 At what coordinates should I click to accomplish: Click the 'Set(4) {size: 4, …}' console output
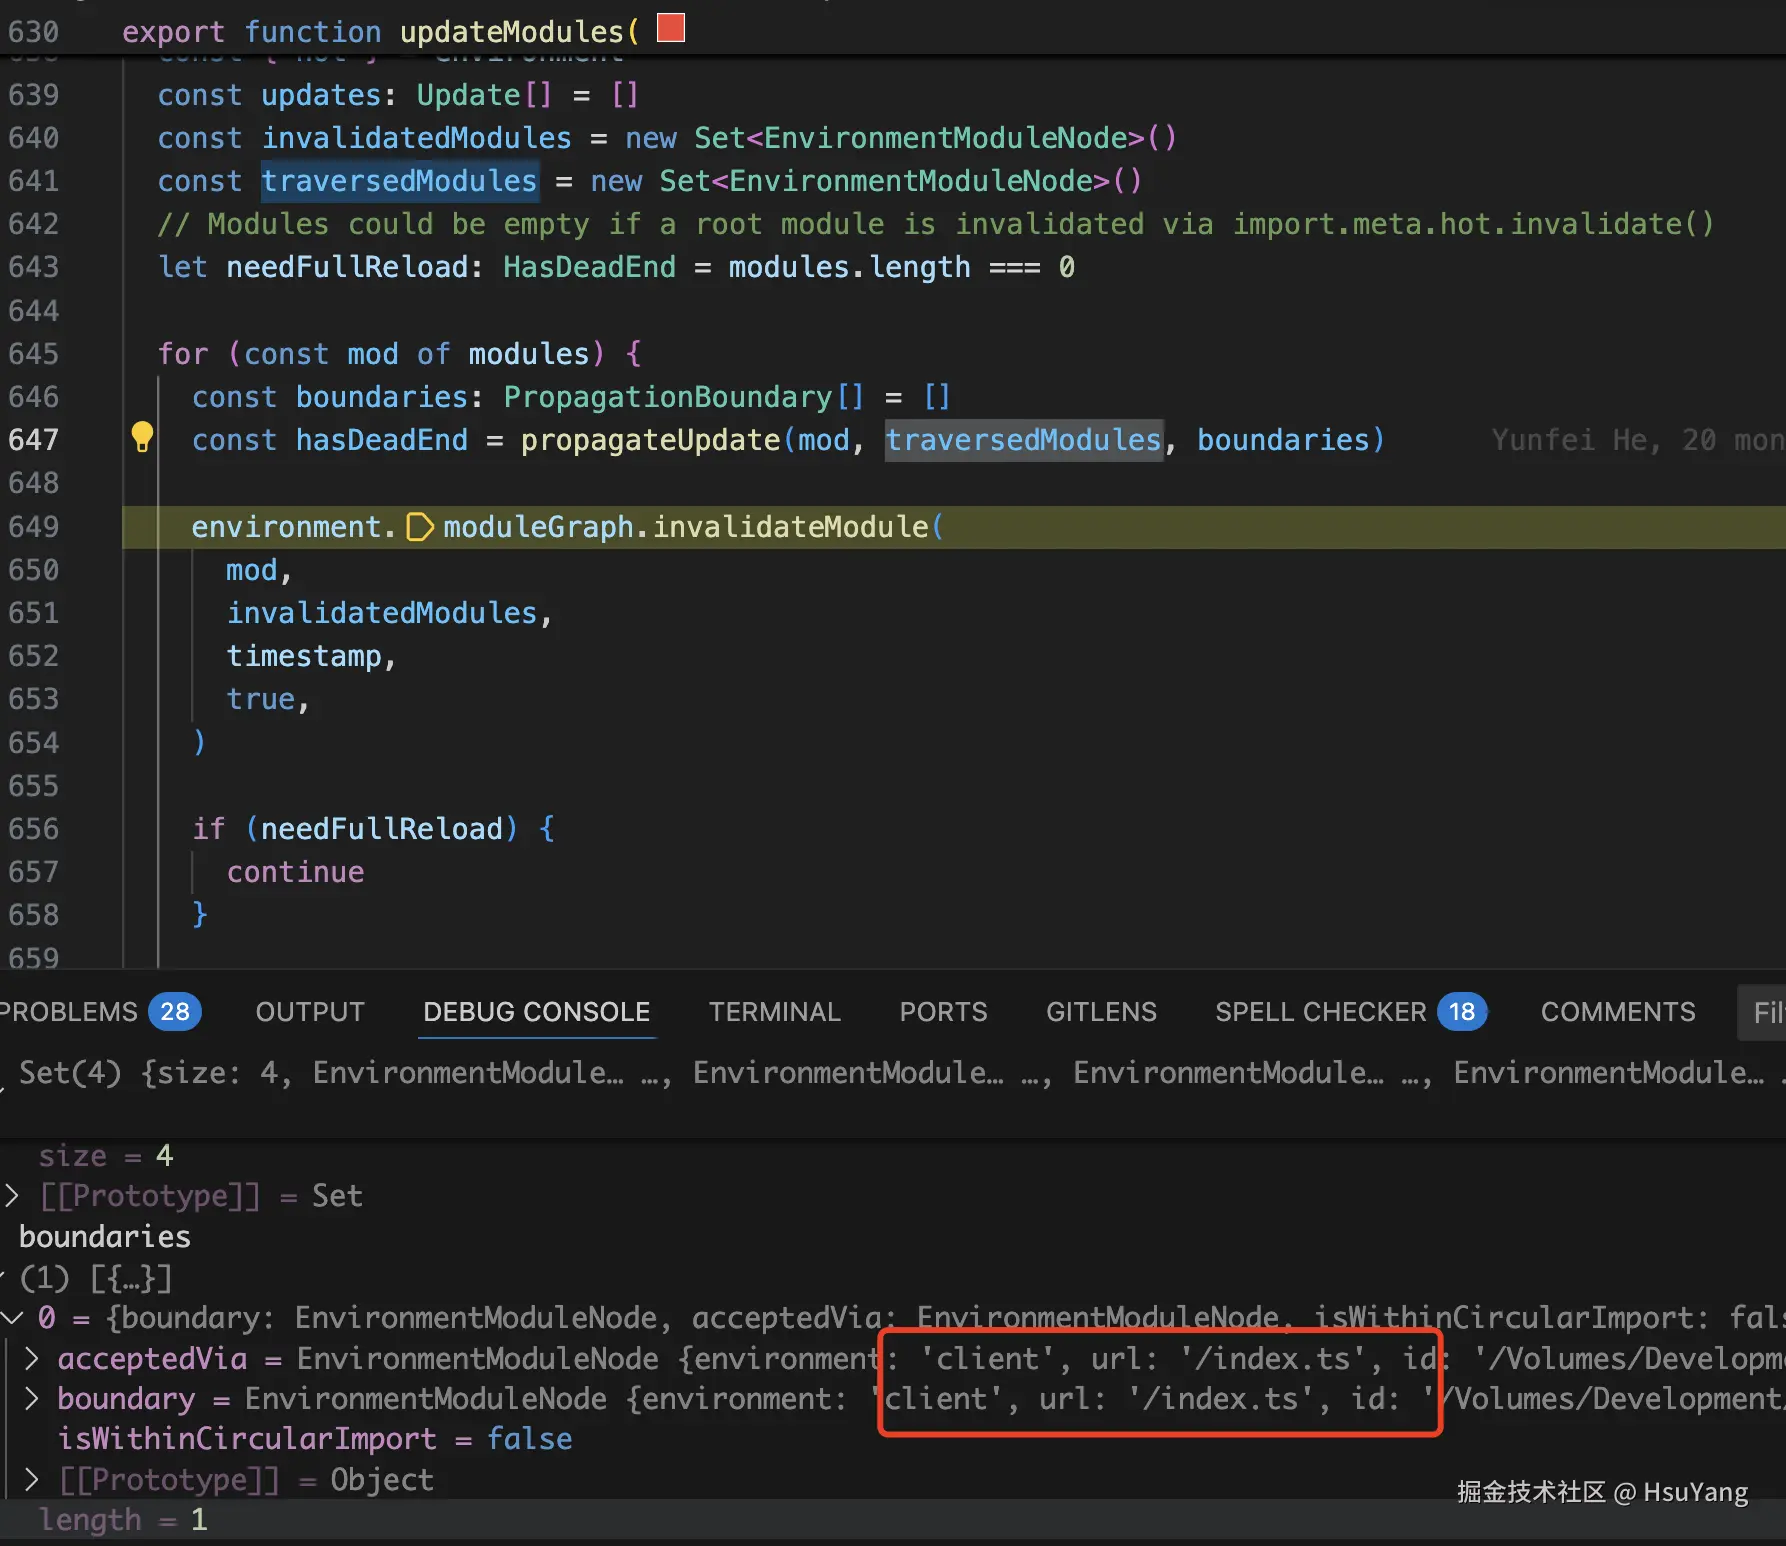(893, 1073)
